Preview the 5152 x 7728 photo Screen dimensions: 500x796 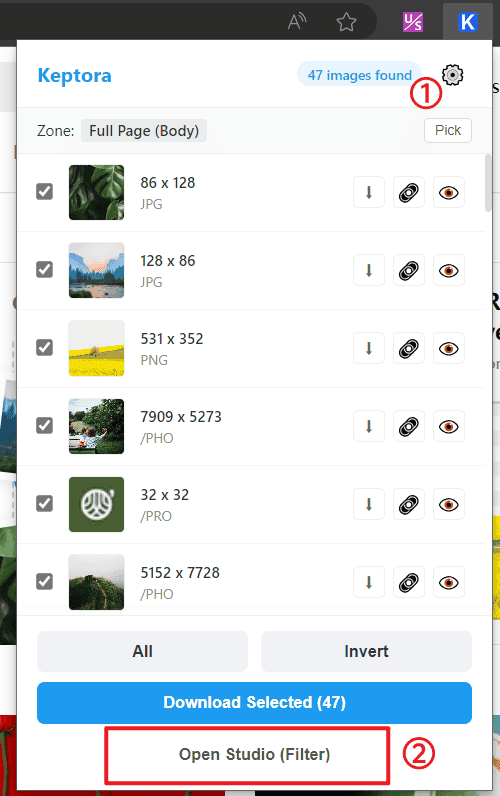tap(449, 582)
